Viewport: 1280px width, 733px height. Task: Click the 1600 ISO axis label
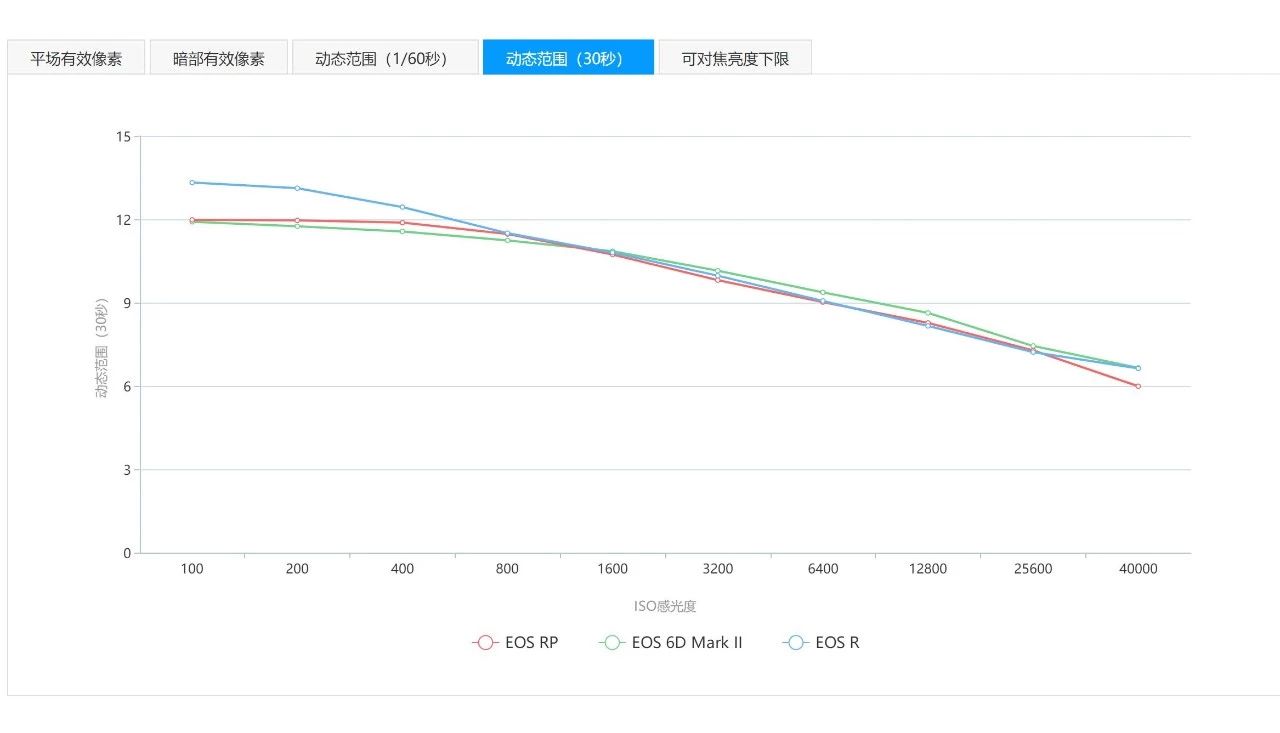click(x=613, y=569)
